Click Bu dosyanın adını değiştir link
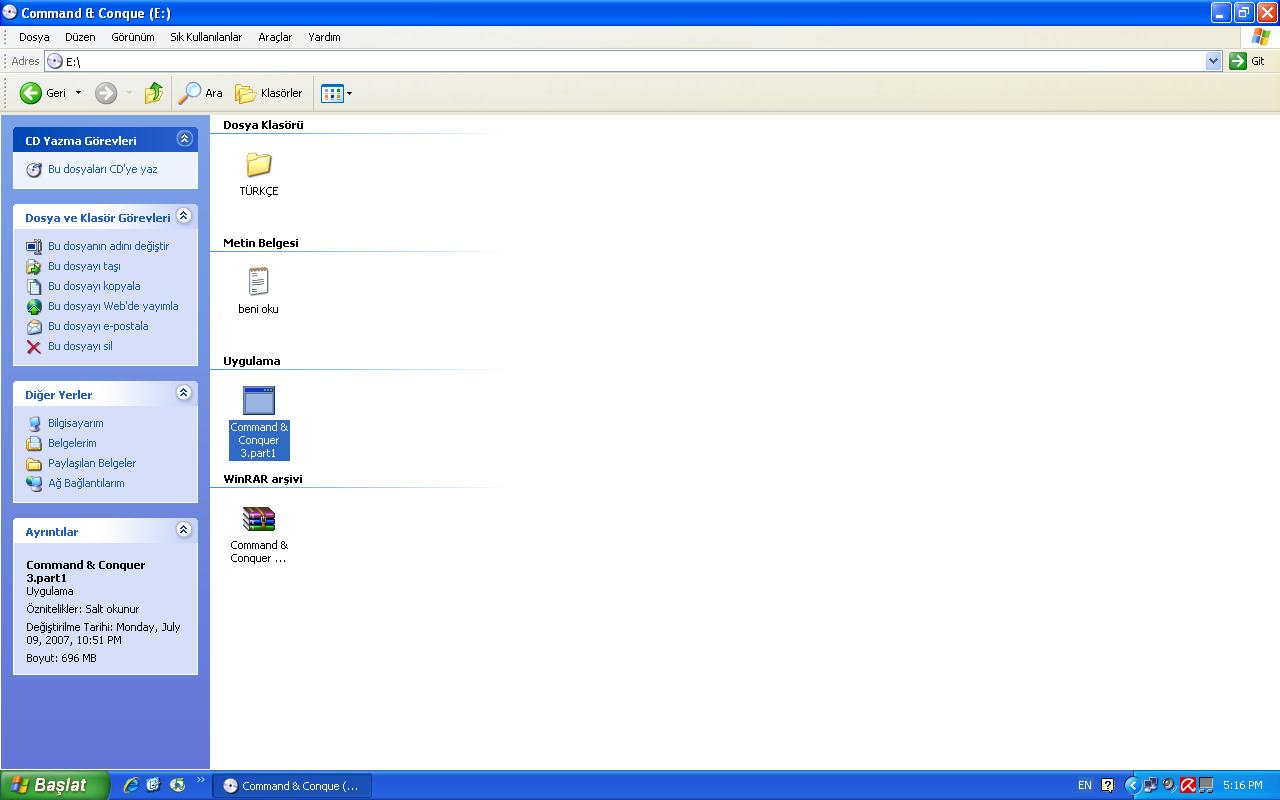Image resolution: width=1280 pixels, height=800 pixels. click(108, 246)
